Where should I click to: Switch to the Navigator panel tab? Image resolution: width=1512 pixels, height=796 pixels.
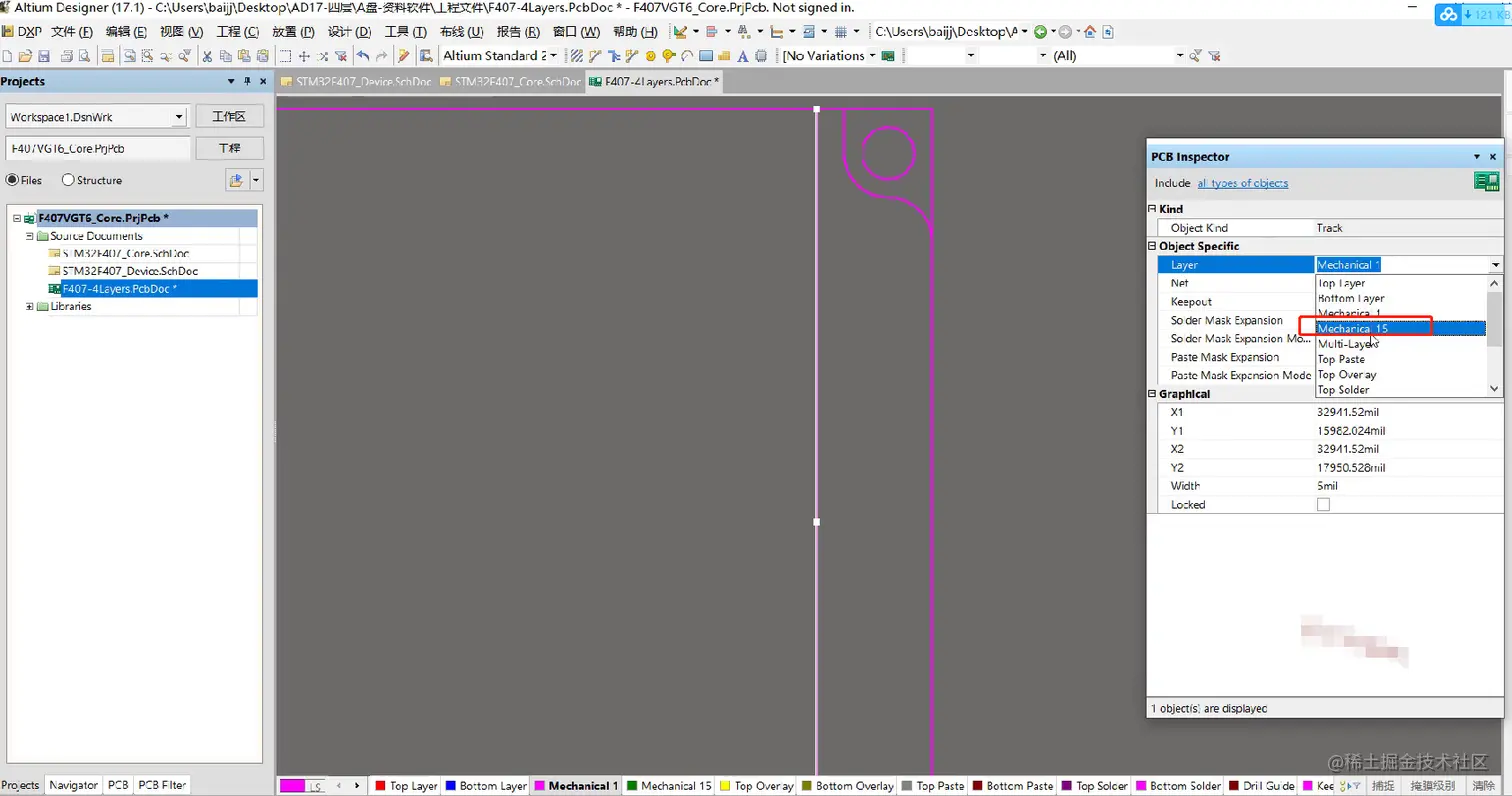(74, 786)
